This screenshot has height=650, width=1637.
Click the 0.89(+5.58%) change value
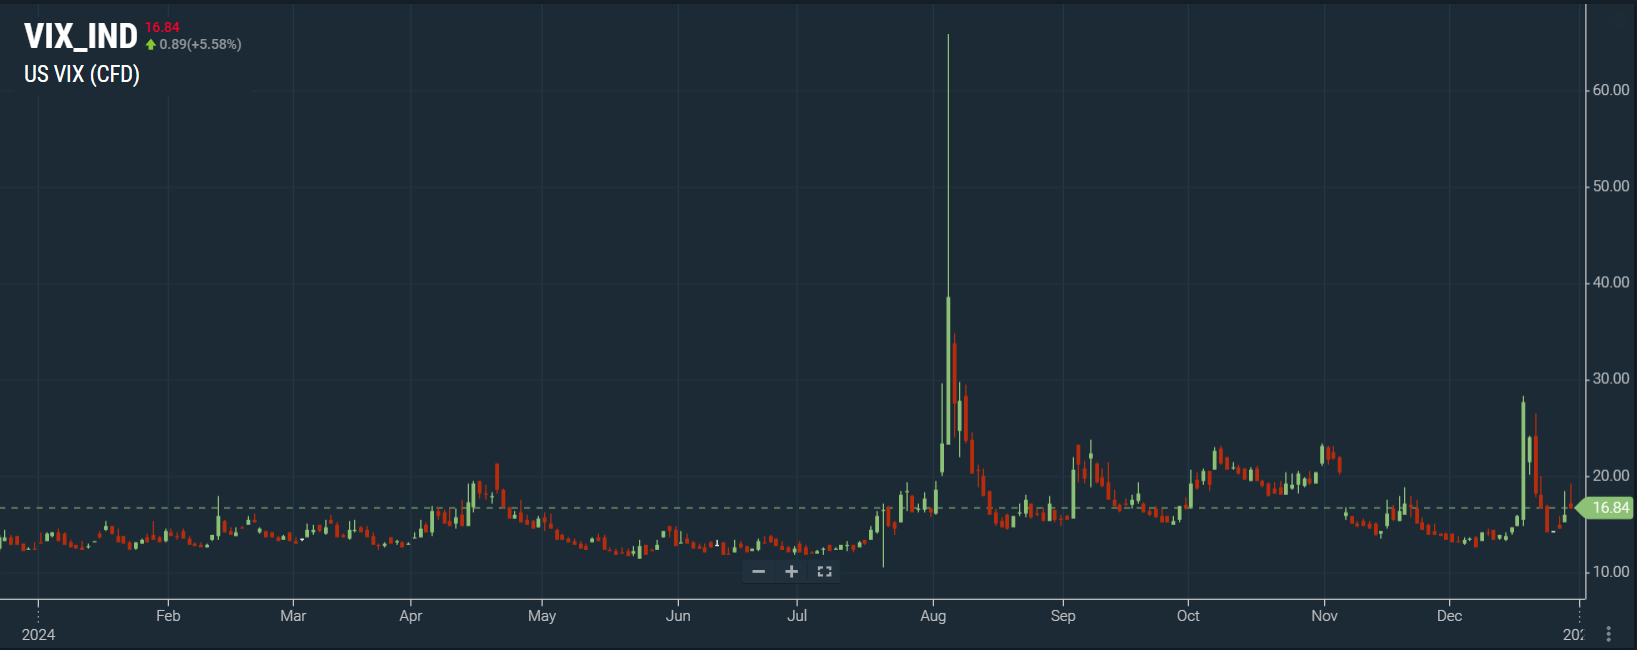coord(200,45)
